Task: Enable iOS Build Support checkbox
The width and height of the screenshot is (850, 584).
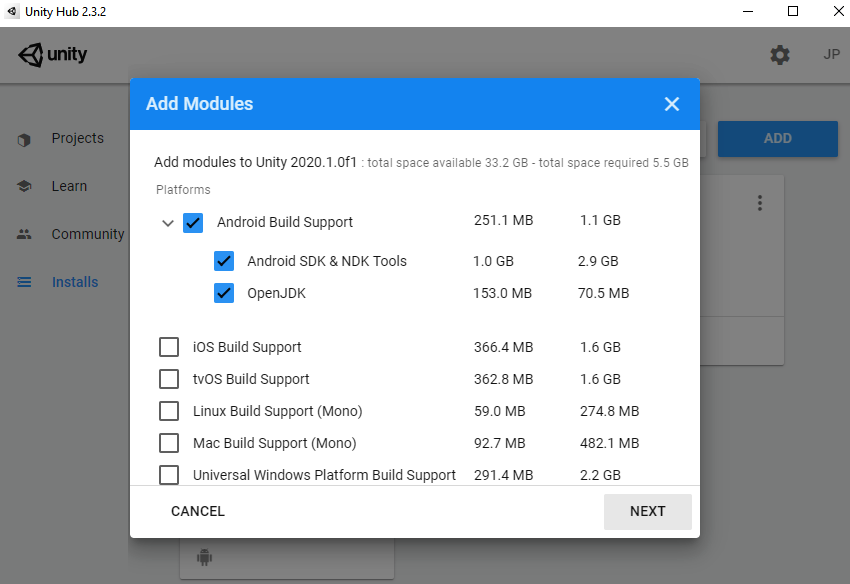Action: click(169, 347)
